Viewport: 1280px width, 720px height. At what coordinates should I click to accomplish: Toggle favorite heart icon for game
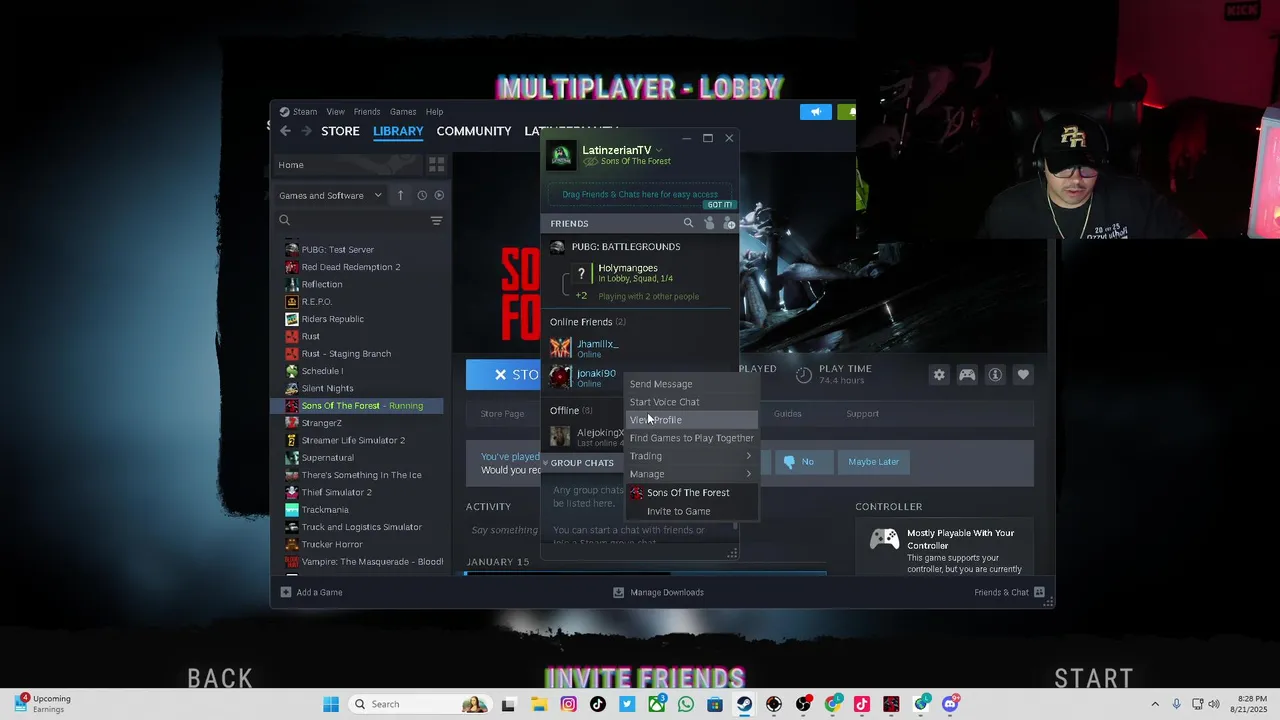tap(1023, 375)
